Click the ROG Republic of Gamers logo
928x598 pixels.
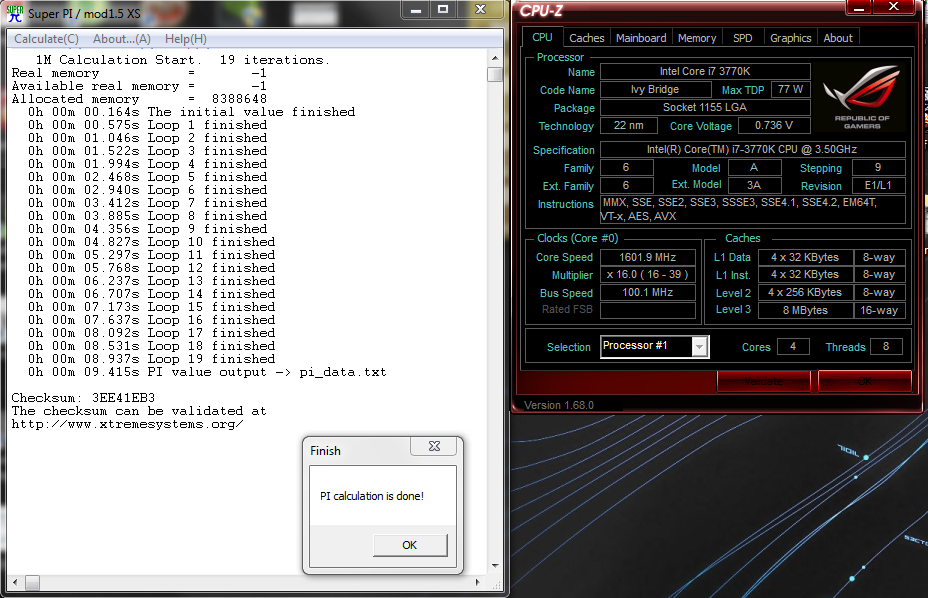click(862, 98)
